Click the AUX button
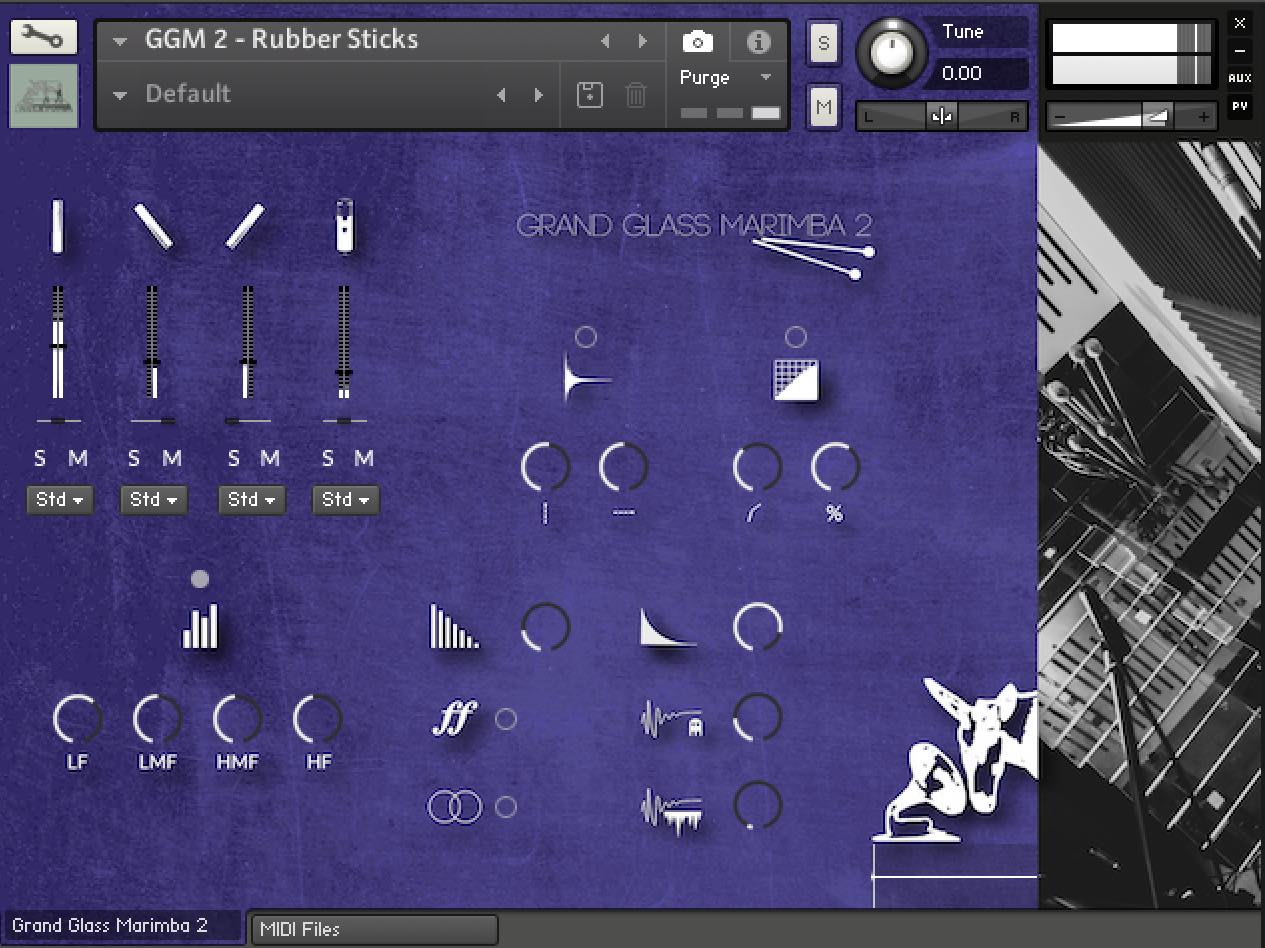Image resolution: width=1265 pixels, height=948 pixels. point(1240,77)
